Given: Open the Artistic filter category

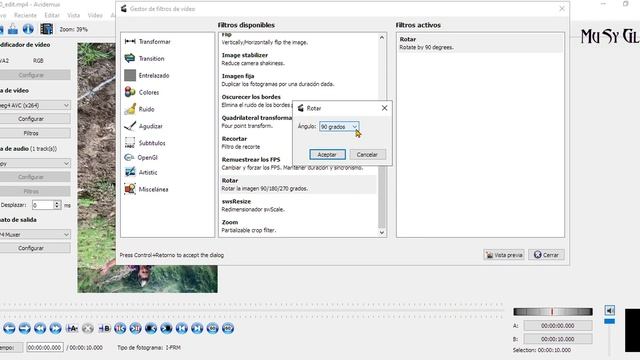Looking at the screenshot, I should point(141,172).
